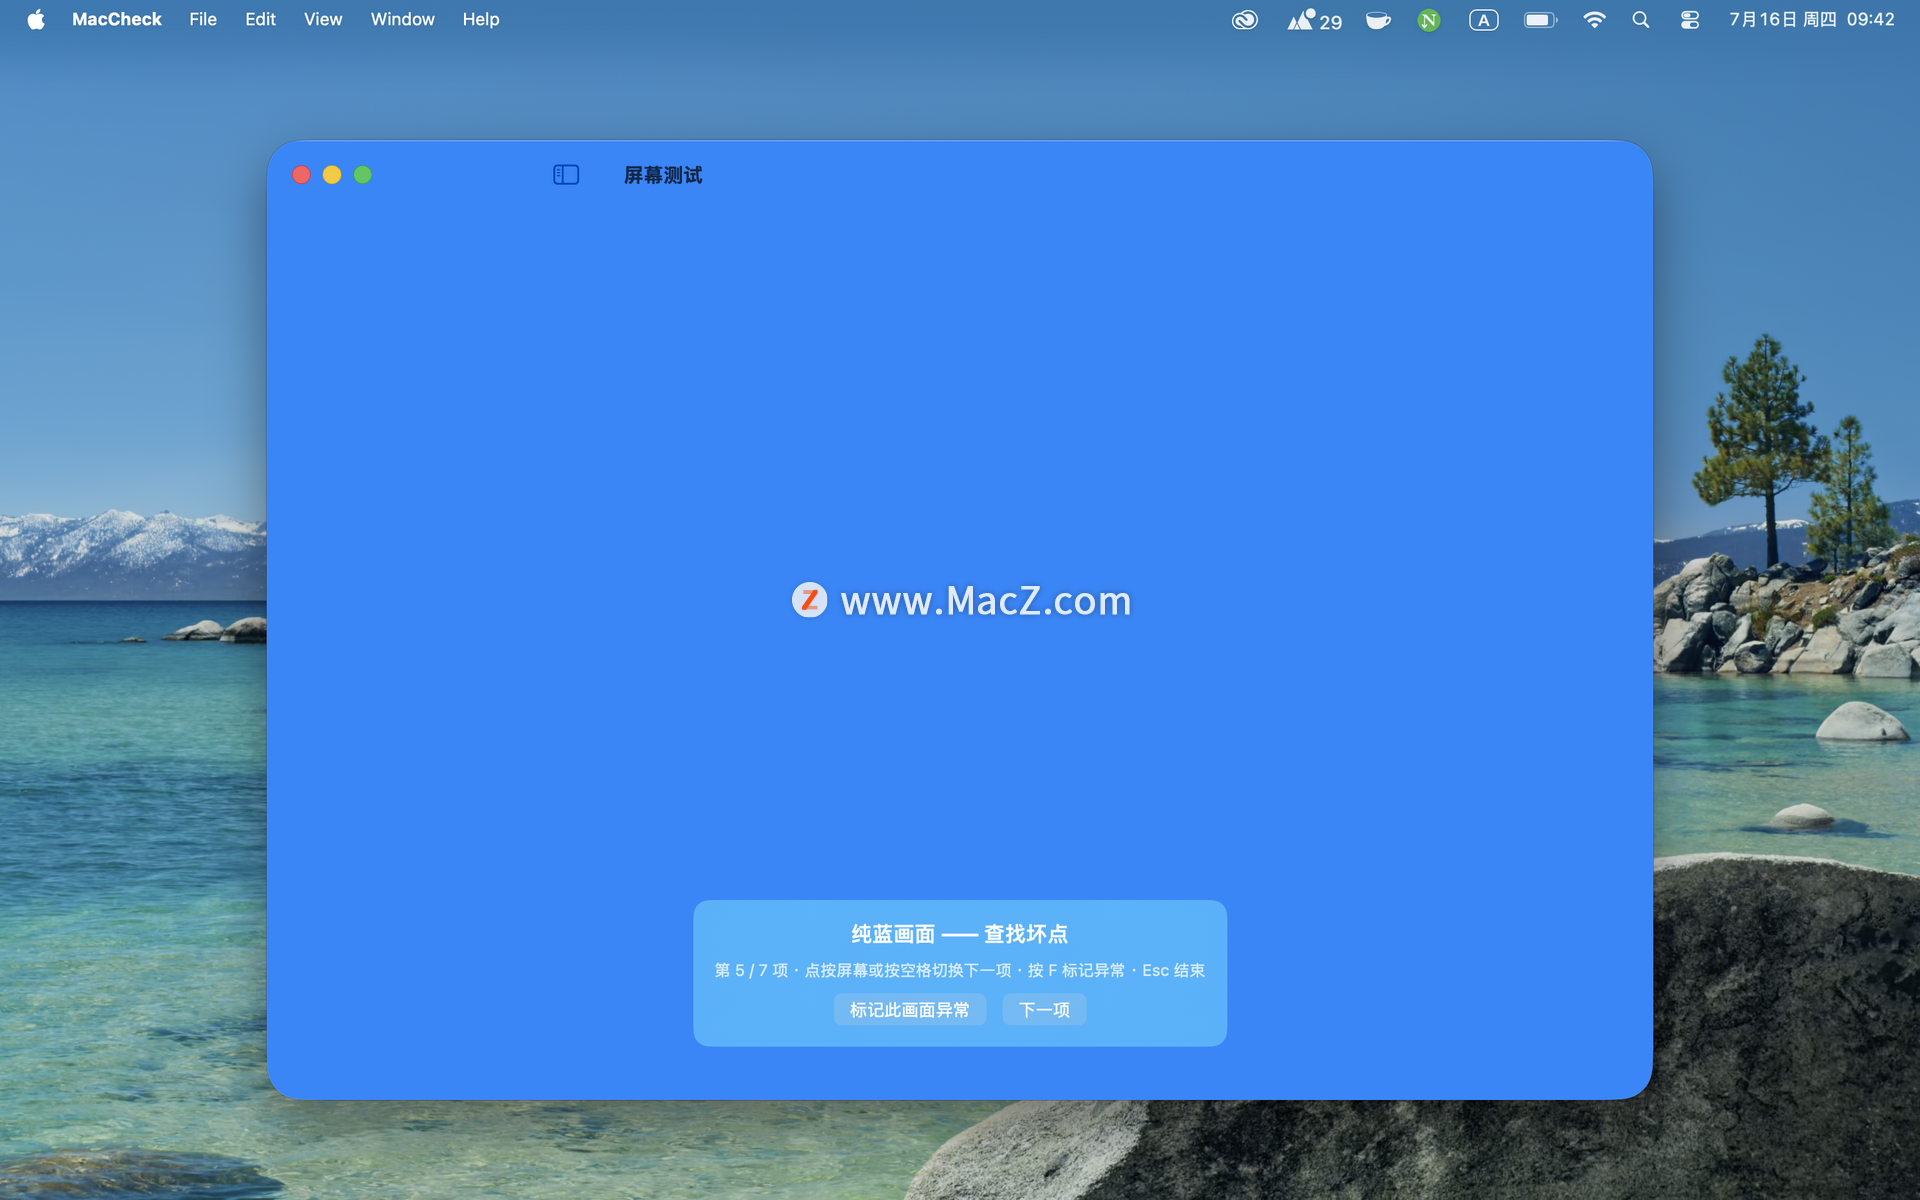Click the 第 5 / 7 项 instruction line
The height and width of the screenshot is (1200, 1920).
[x=960, y=970]
